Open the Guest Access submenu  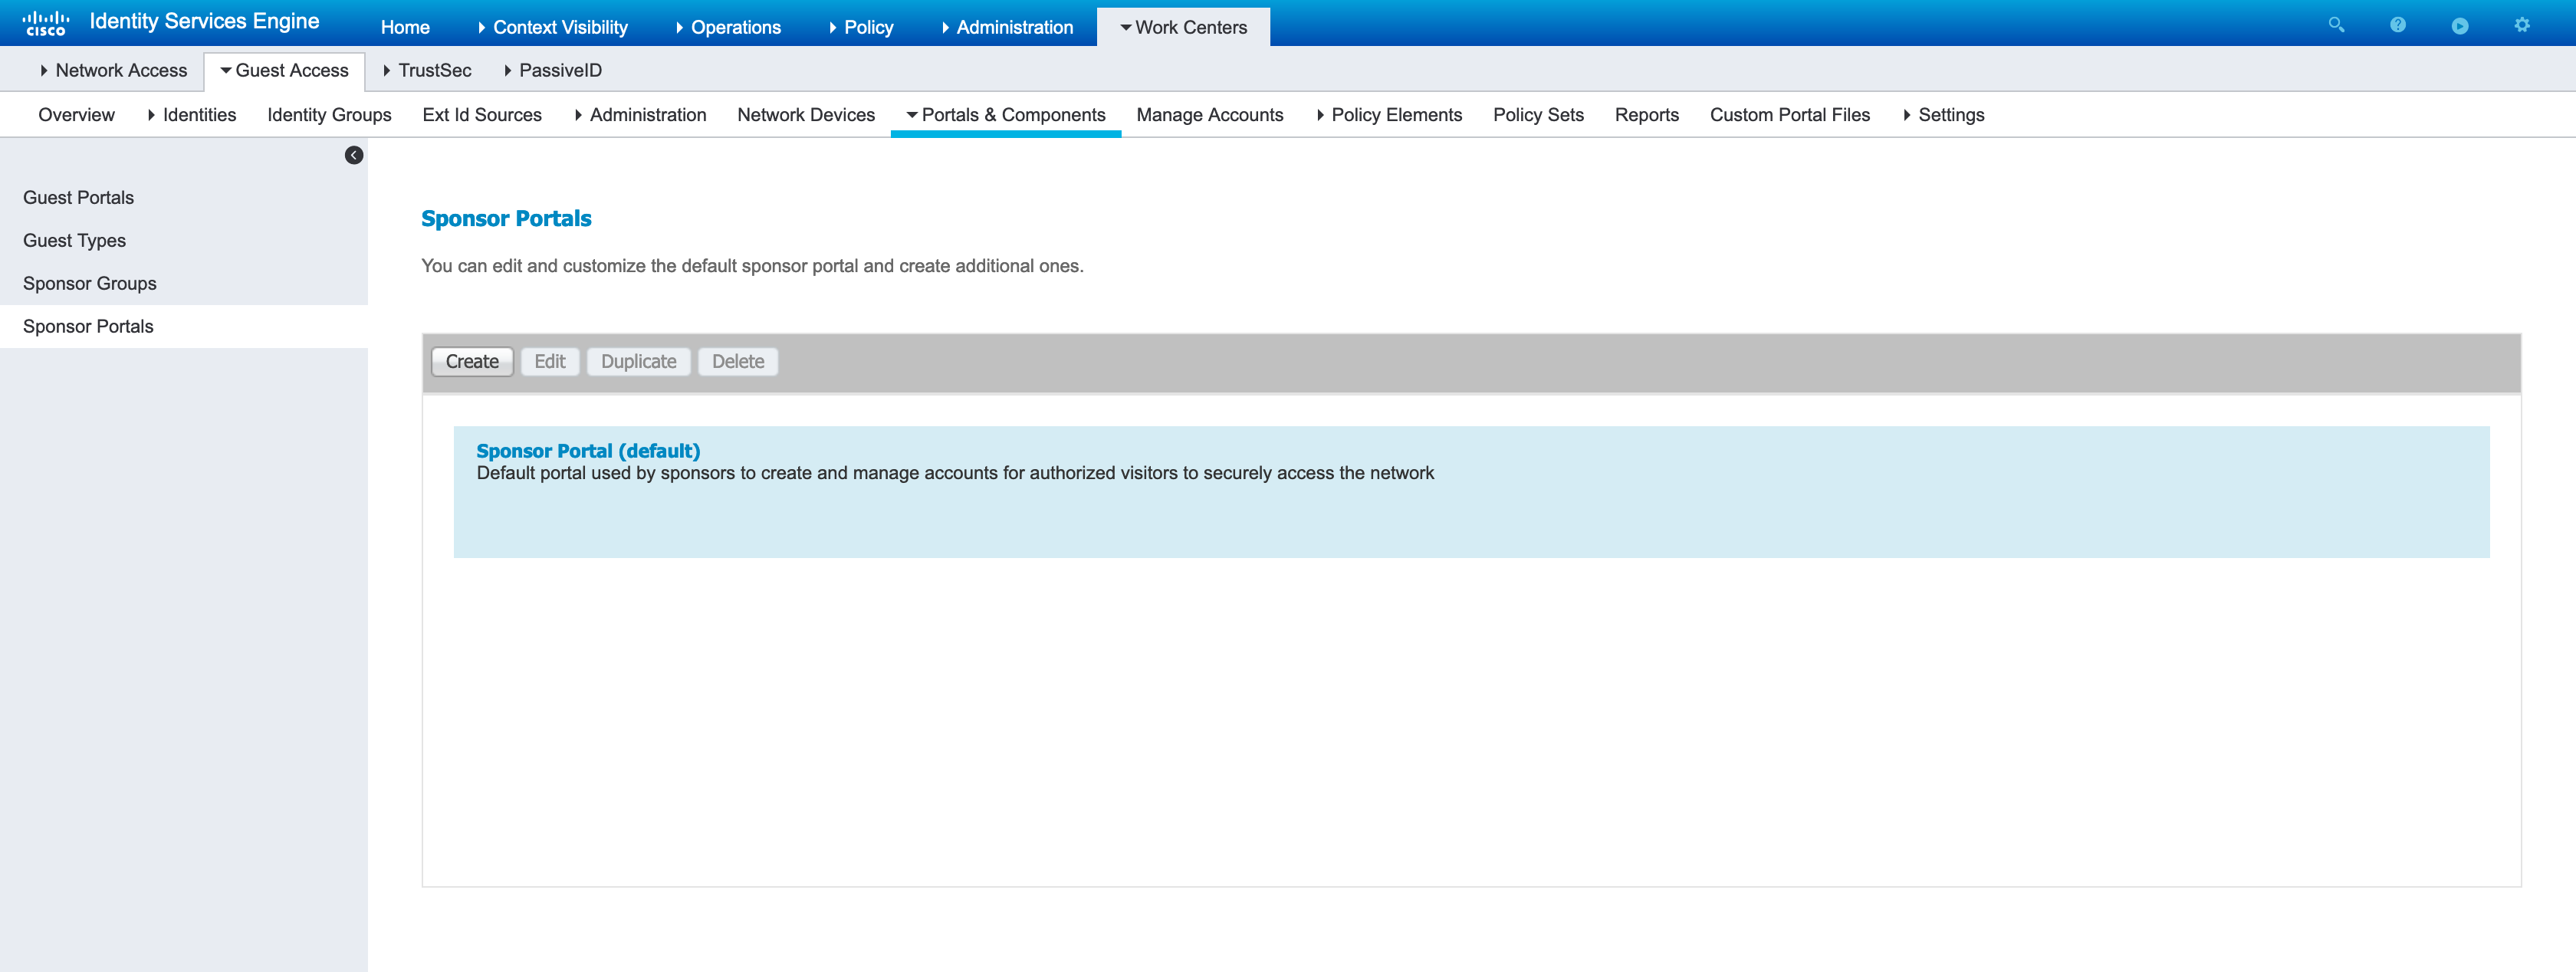click(285, 70)
